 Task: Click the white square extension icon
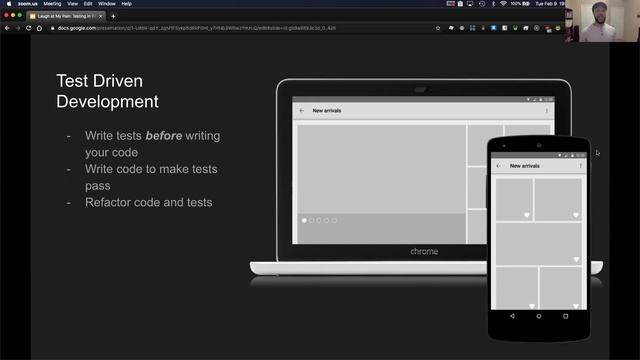click(x=504, y=28)
